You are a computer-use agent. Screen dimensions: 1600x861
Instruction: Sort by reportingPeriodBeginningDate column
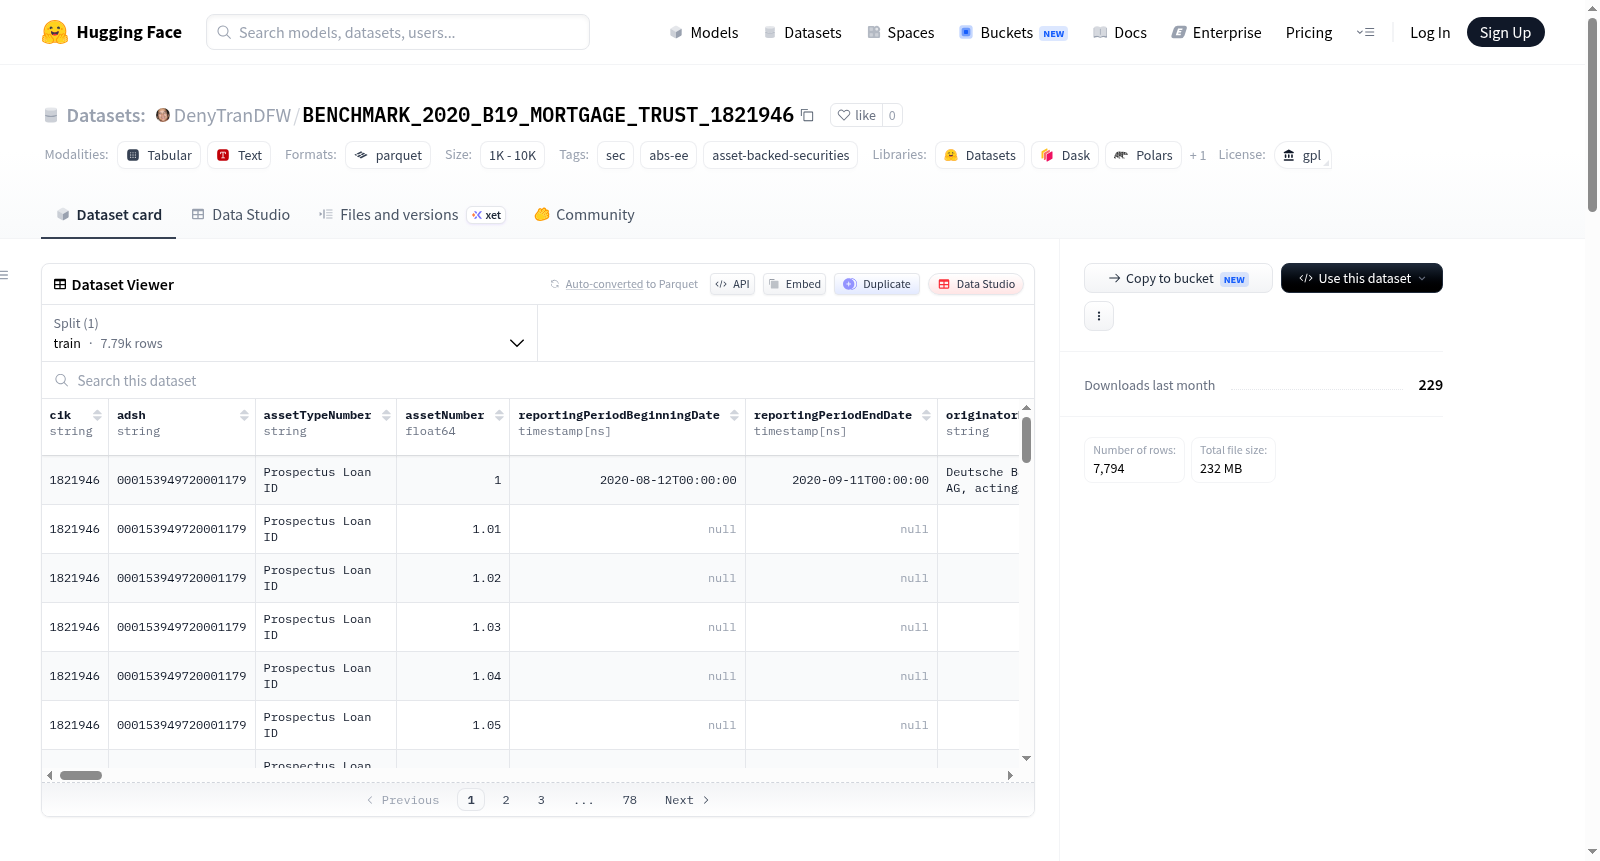click(734, 415)
